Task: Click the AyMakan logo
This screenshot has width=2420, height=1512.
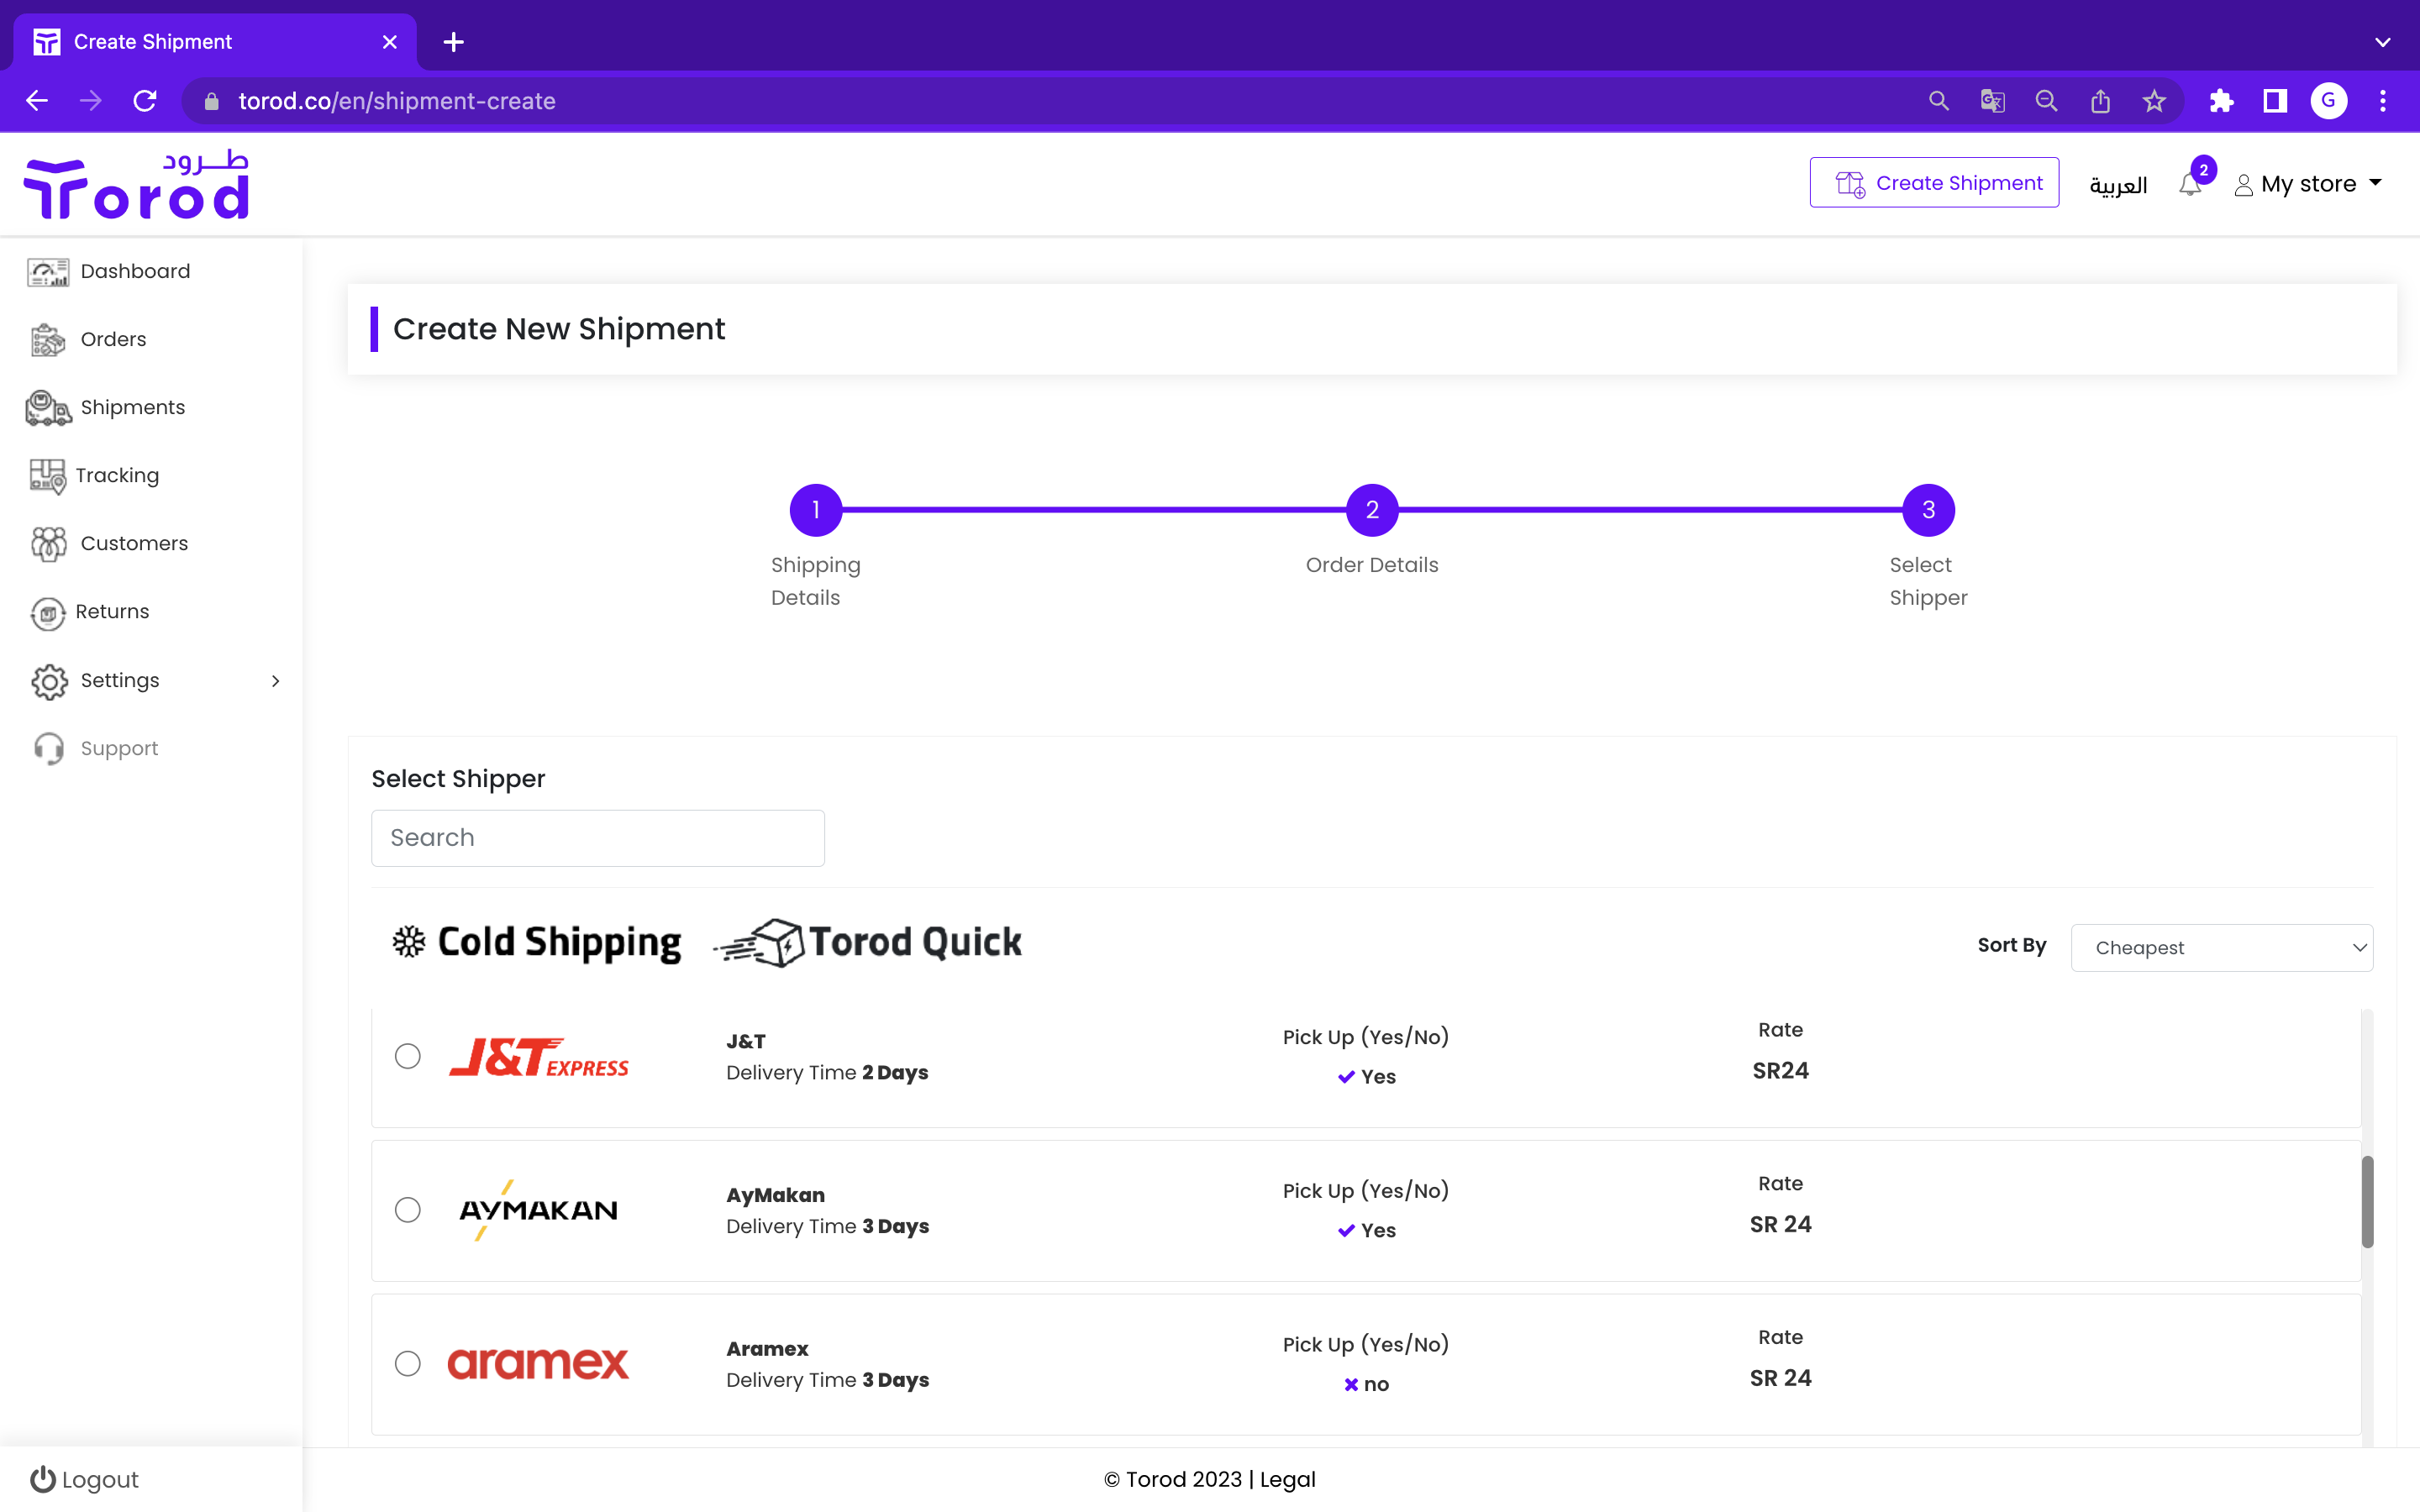Action: (x=538, y=1210)
